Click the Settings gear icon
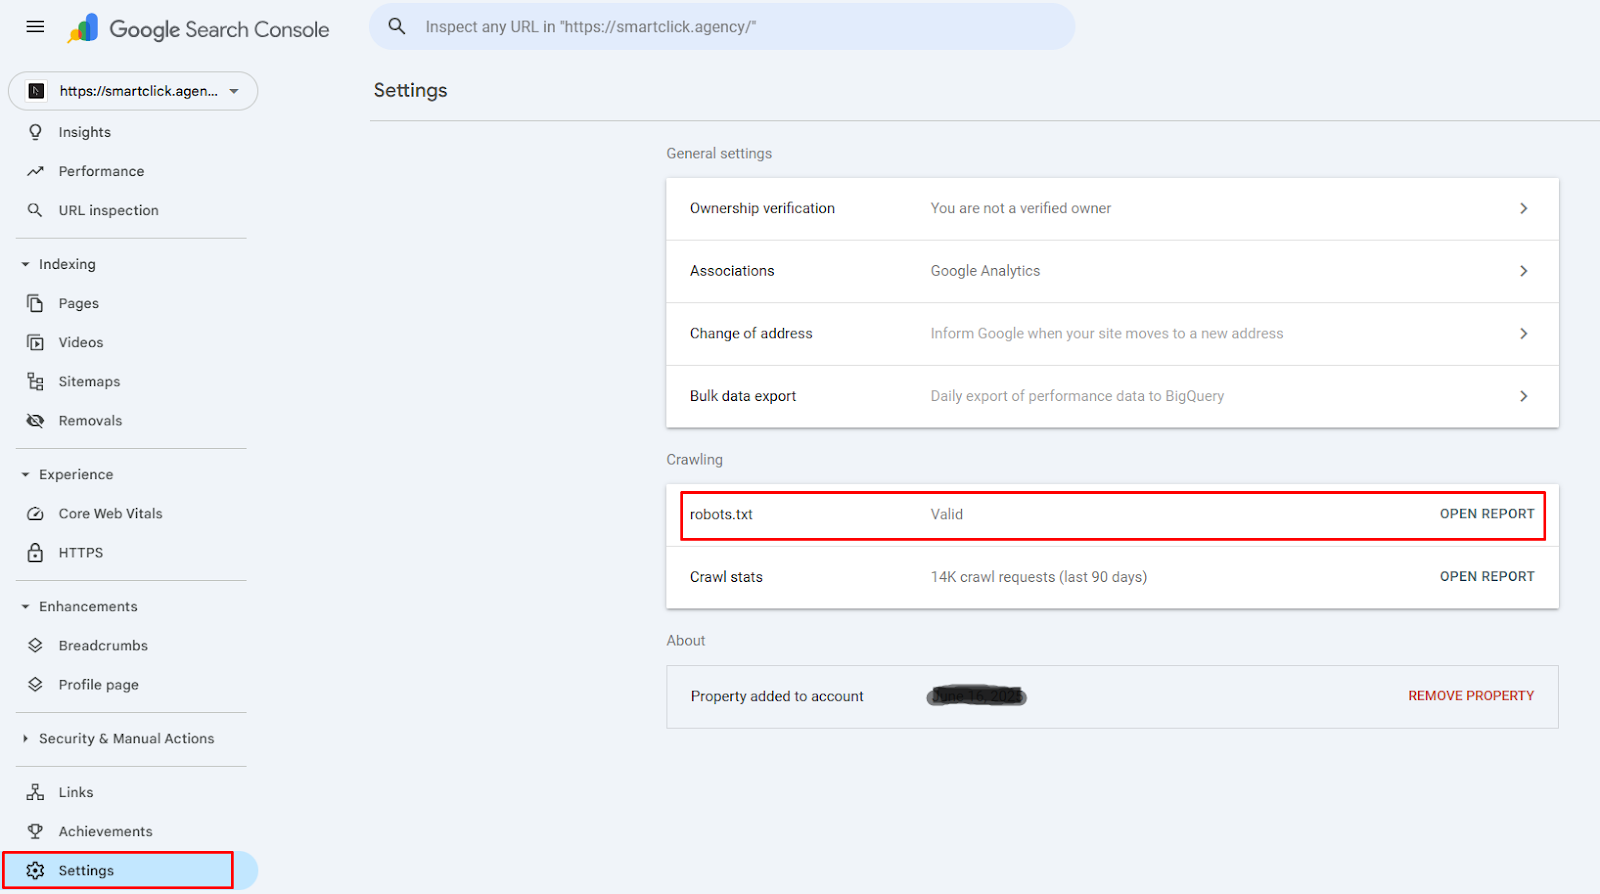Screen dimensions: 1600x894 click(35, 870)
